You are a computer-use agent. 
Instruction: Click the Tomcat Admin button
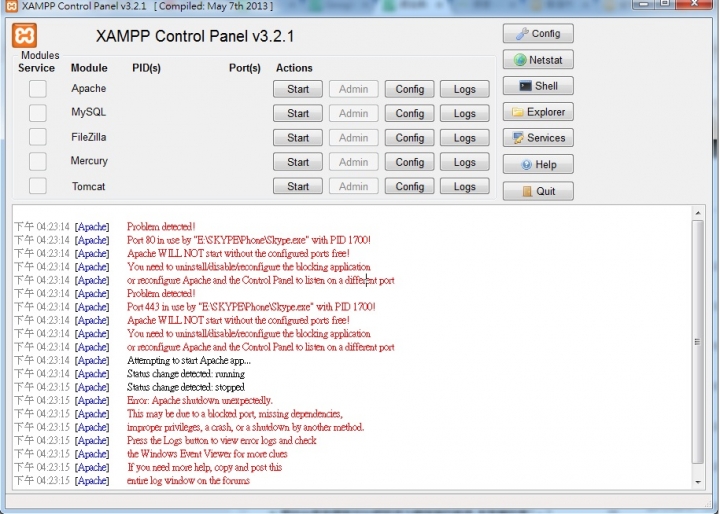tap(354, 186)
